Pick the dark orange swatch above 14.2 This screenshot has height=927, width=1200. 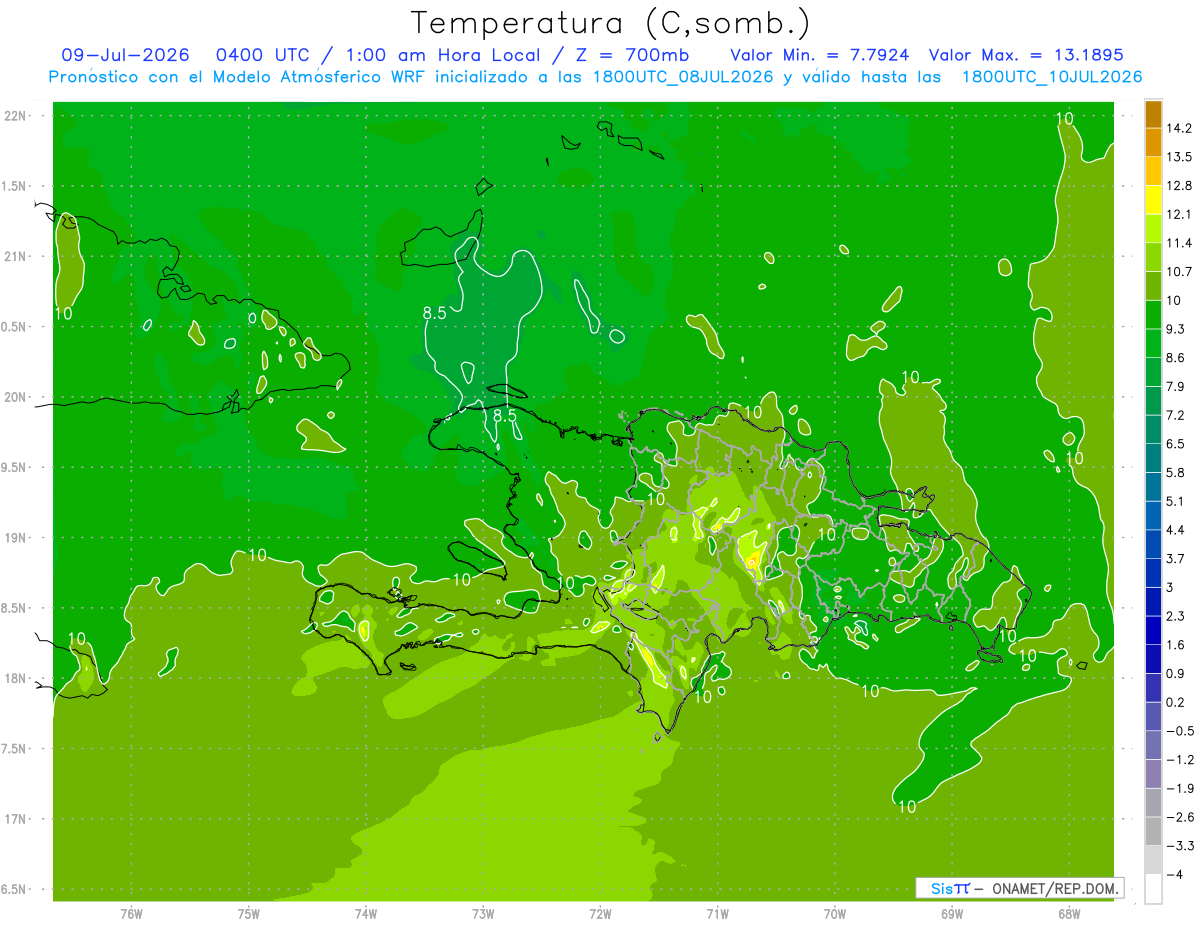click(x=1153, y=114)
